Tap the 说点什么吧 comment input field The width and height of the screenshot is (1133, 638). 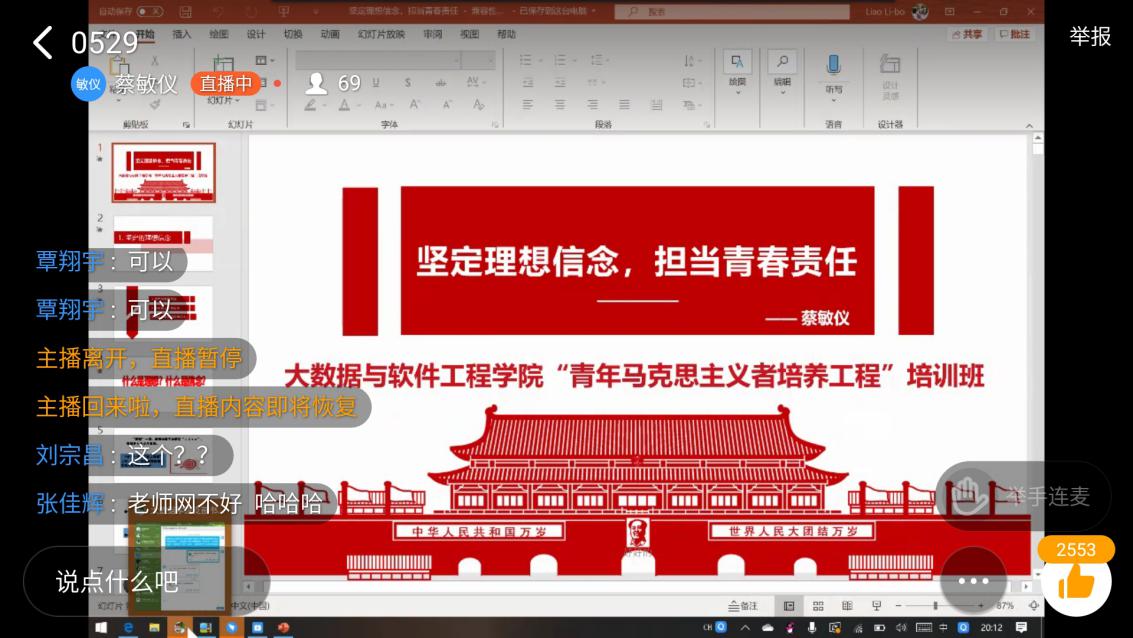coord(117,581)
